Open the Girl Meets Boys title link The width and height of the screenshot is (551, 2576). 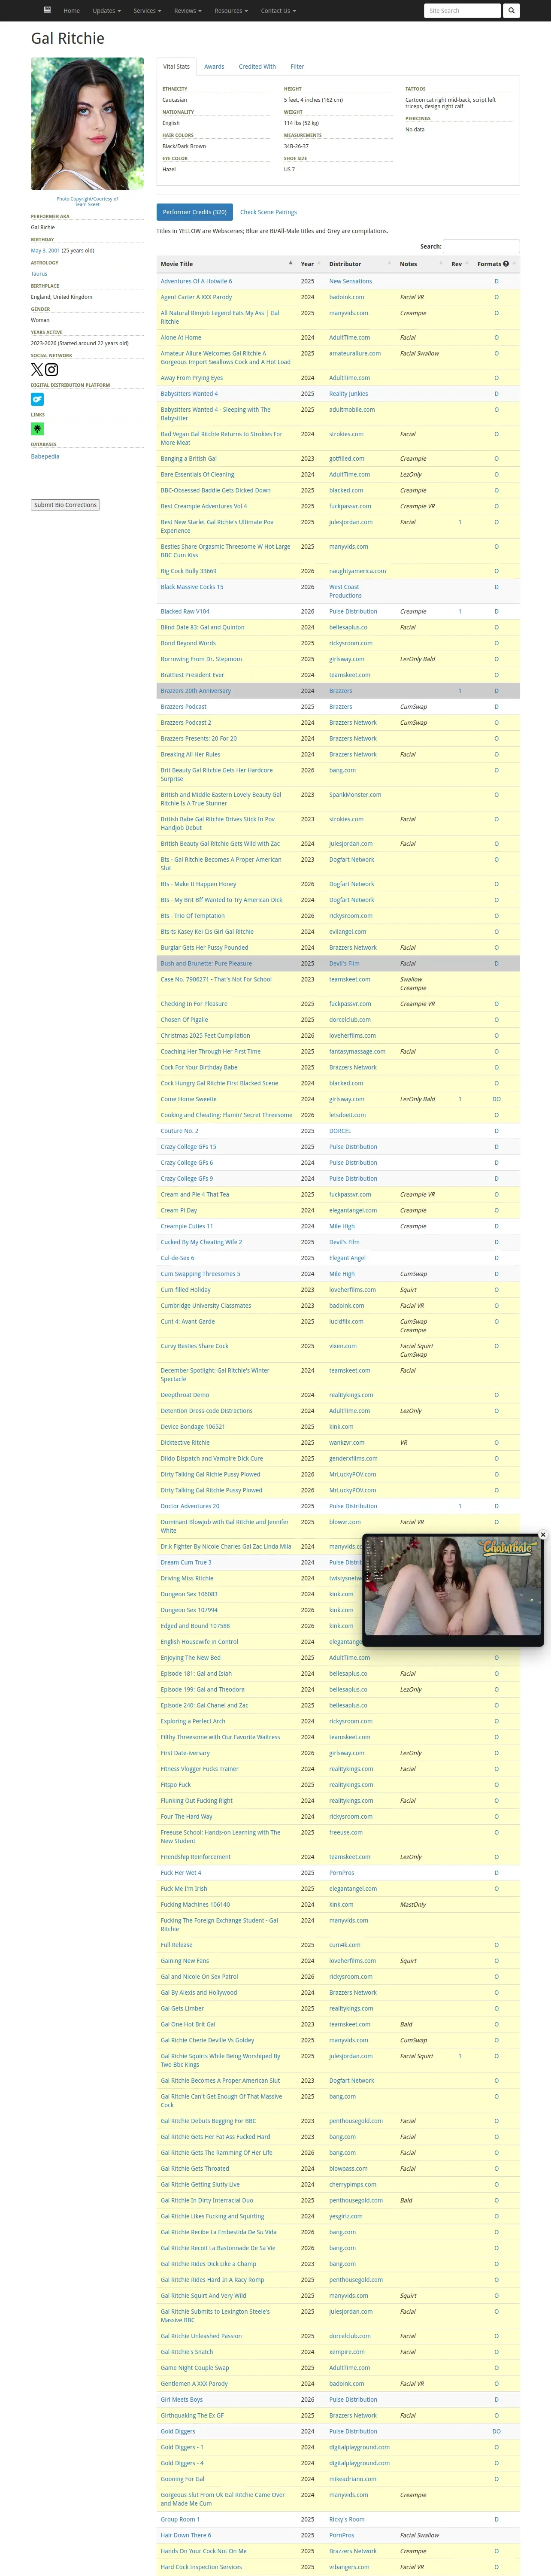pos(182,2399)
